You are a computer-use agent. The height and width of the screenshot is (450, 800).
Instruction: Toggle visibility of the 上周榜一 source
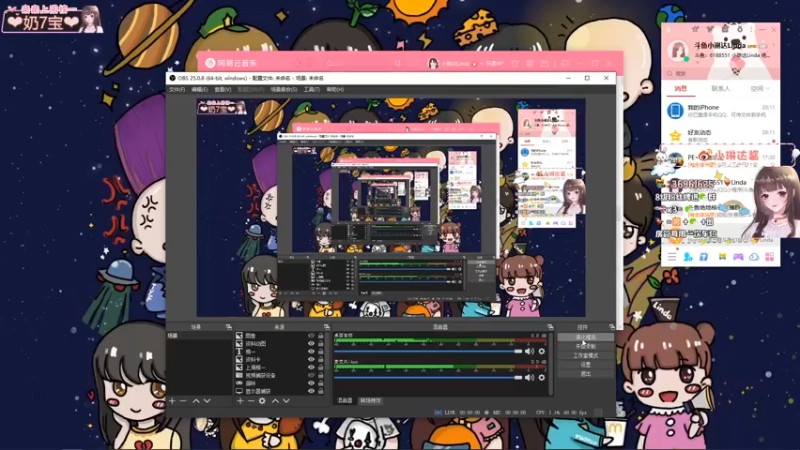click(x=311, y=367)
